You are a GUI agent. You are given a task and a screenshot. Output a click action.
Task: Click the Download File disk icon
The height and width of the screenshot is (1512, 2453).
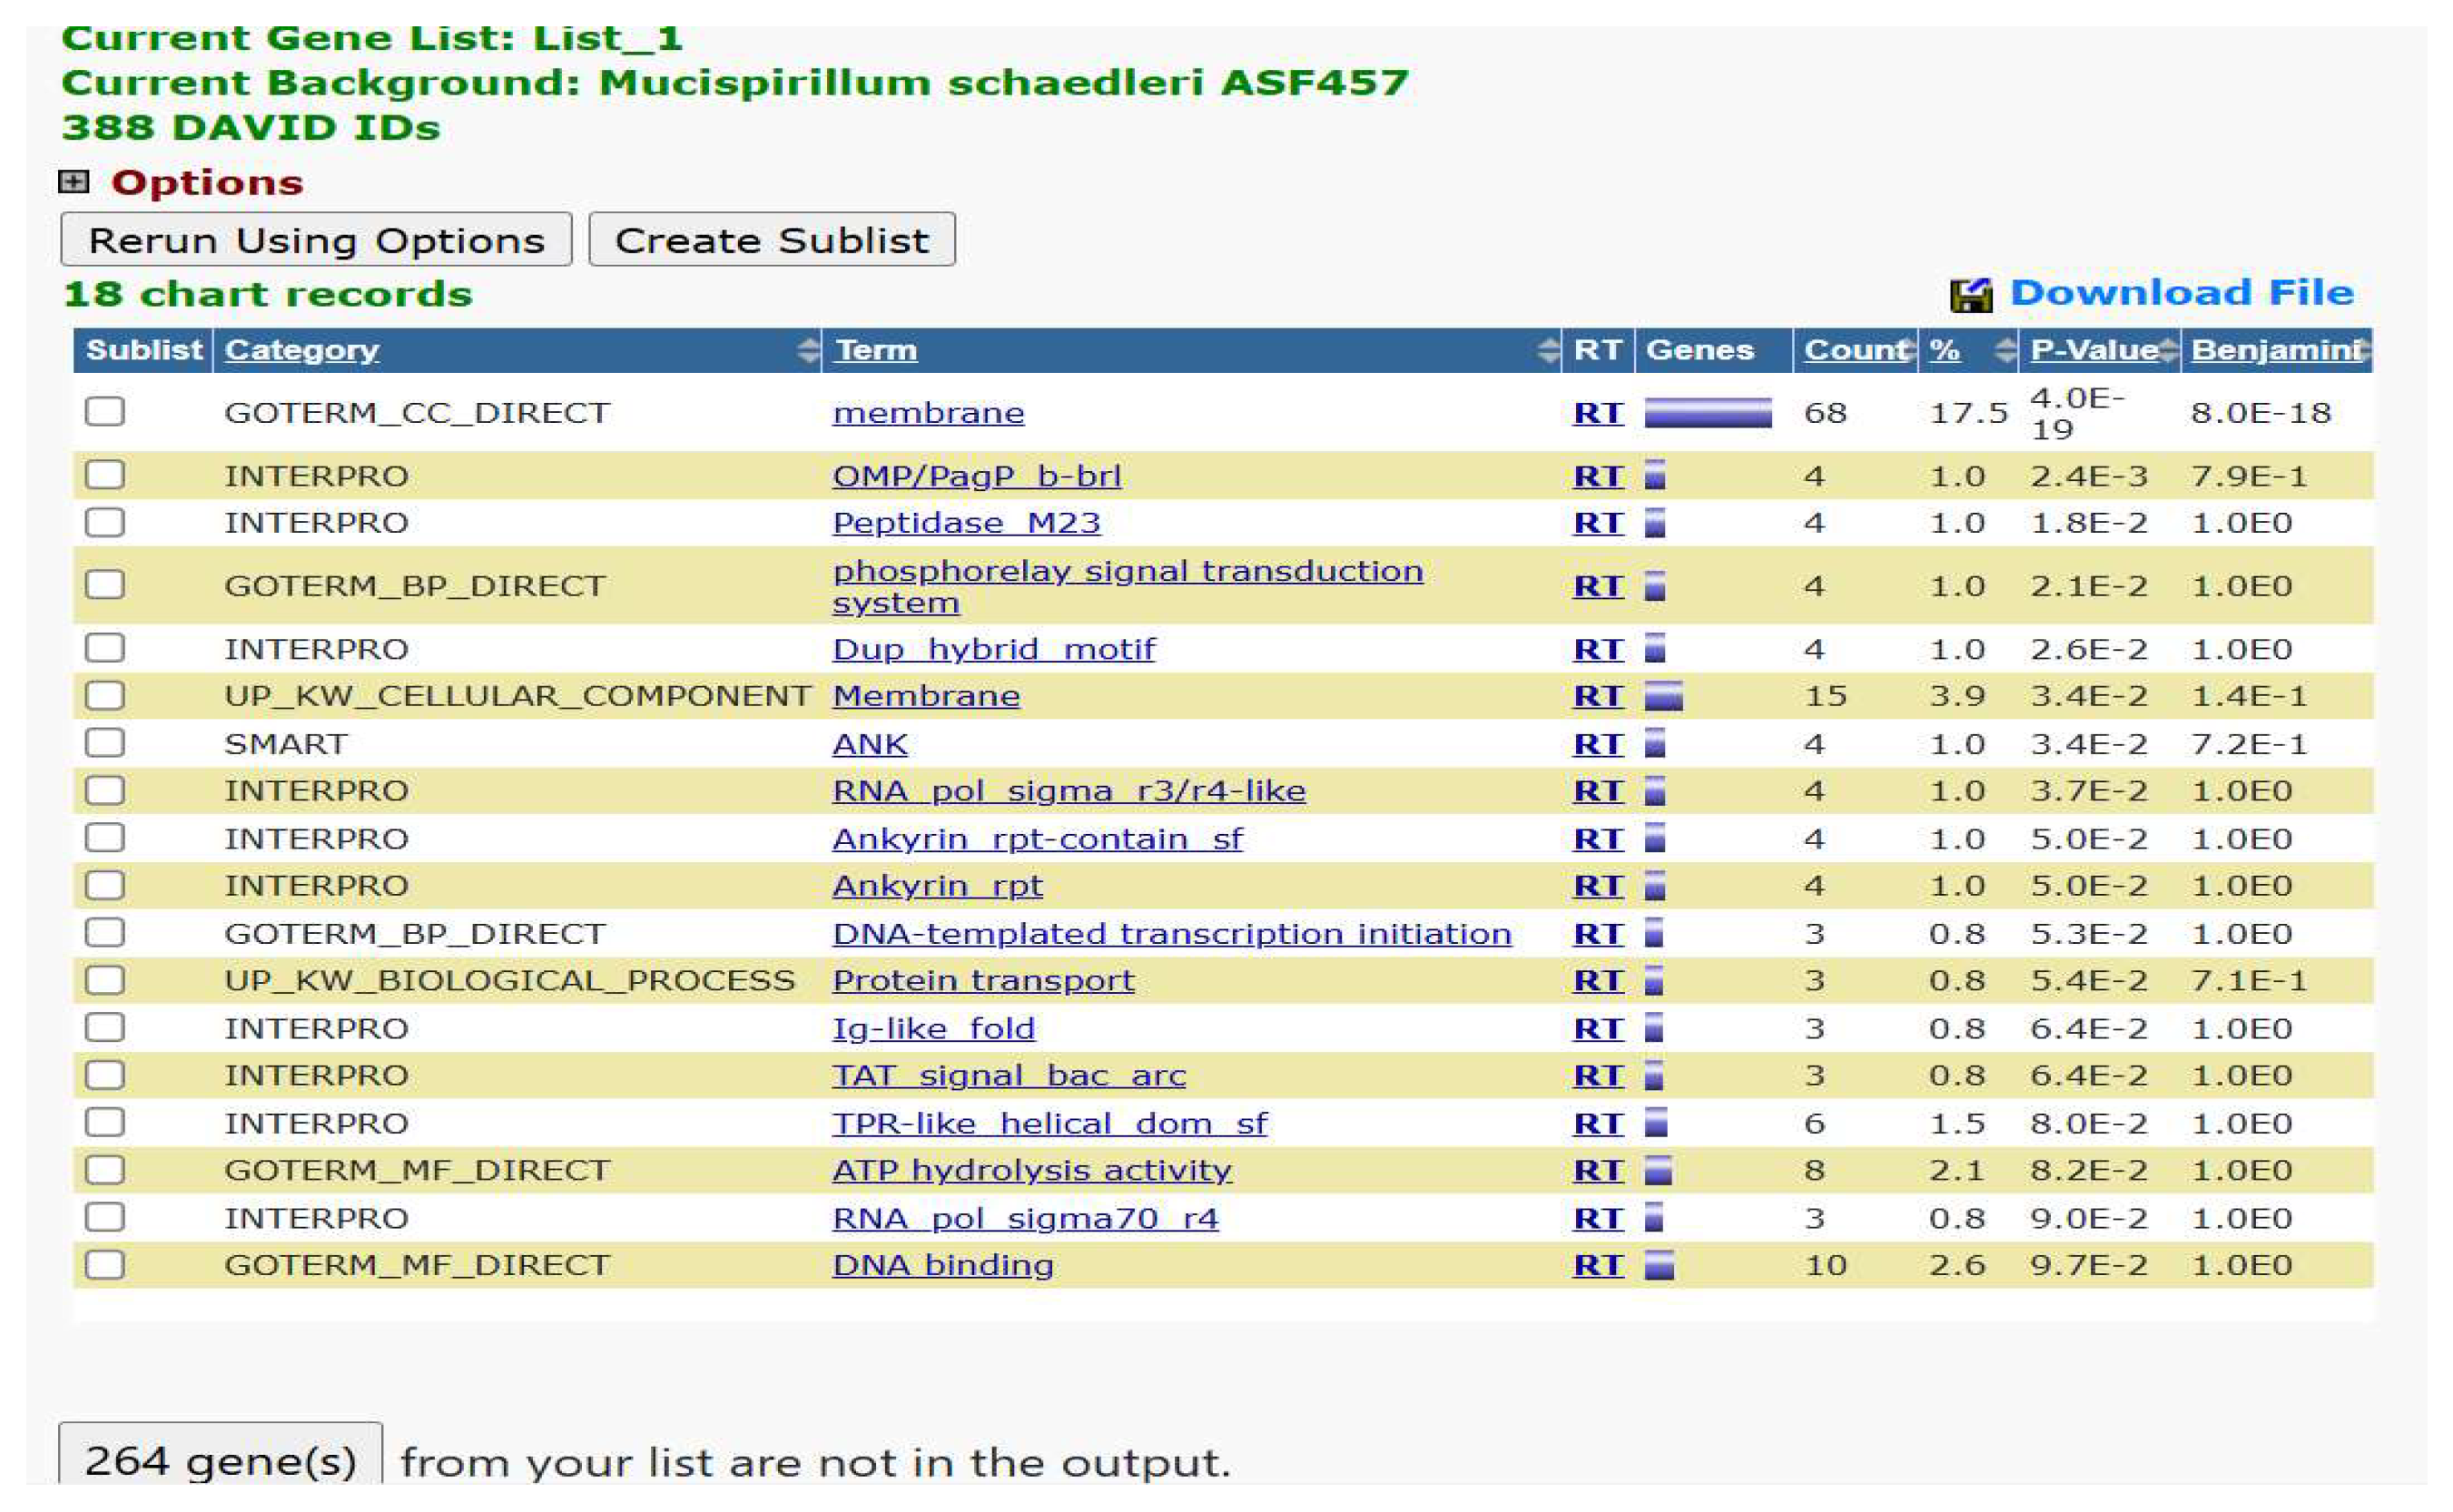click(1974, 293)
